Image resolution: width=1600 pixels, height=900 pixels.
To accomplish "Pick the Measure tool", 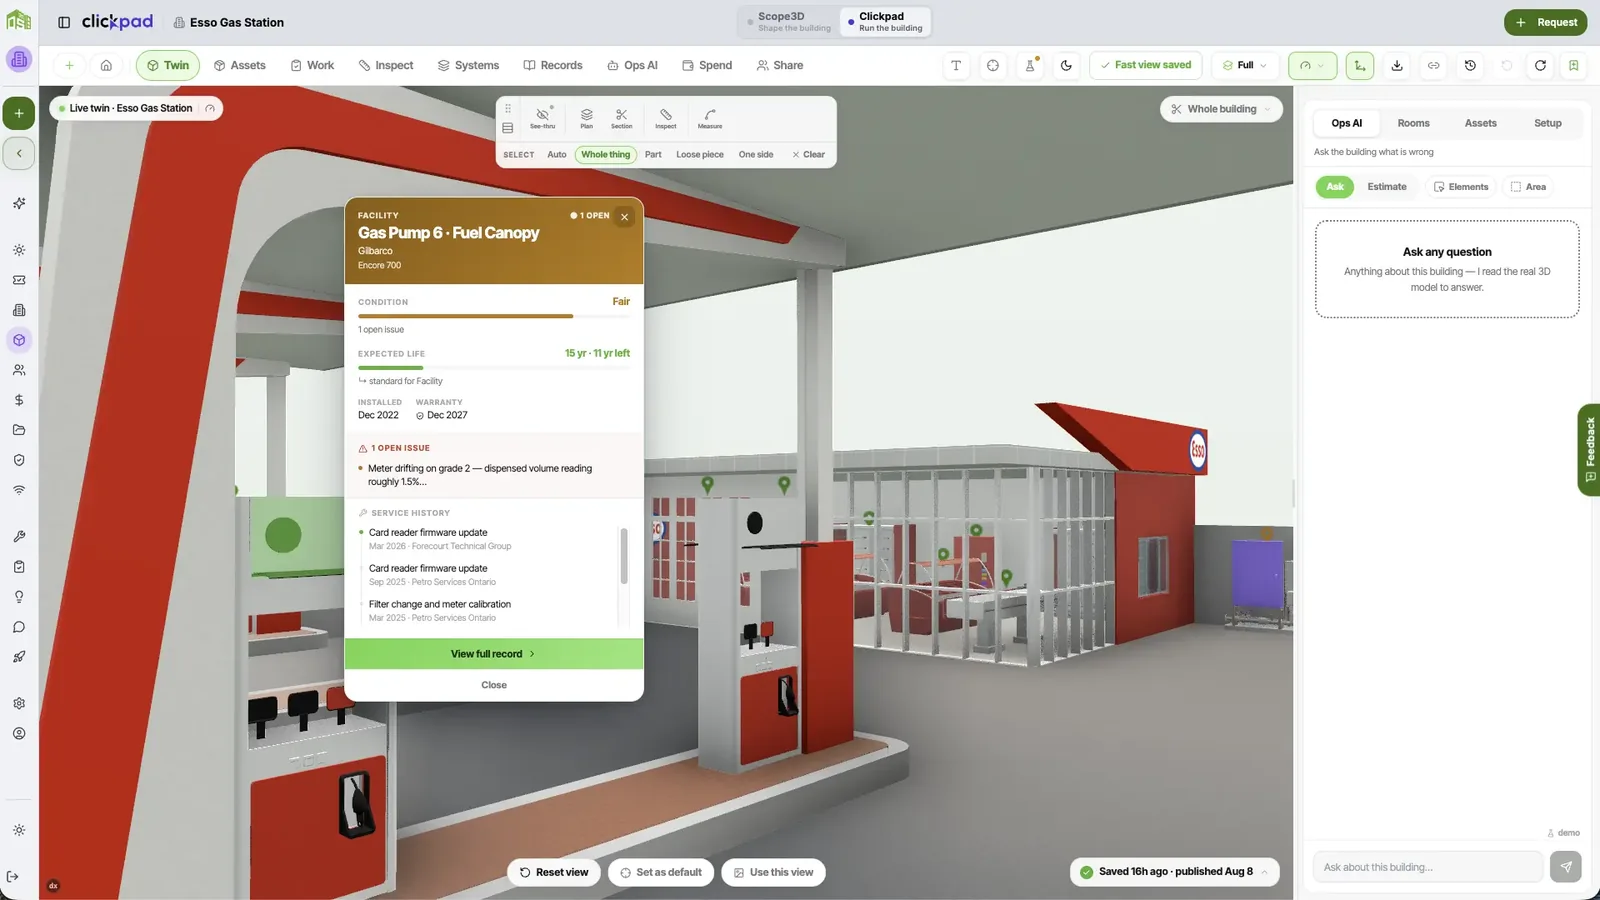I will [710, 118].
